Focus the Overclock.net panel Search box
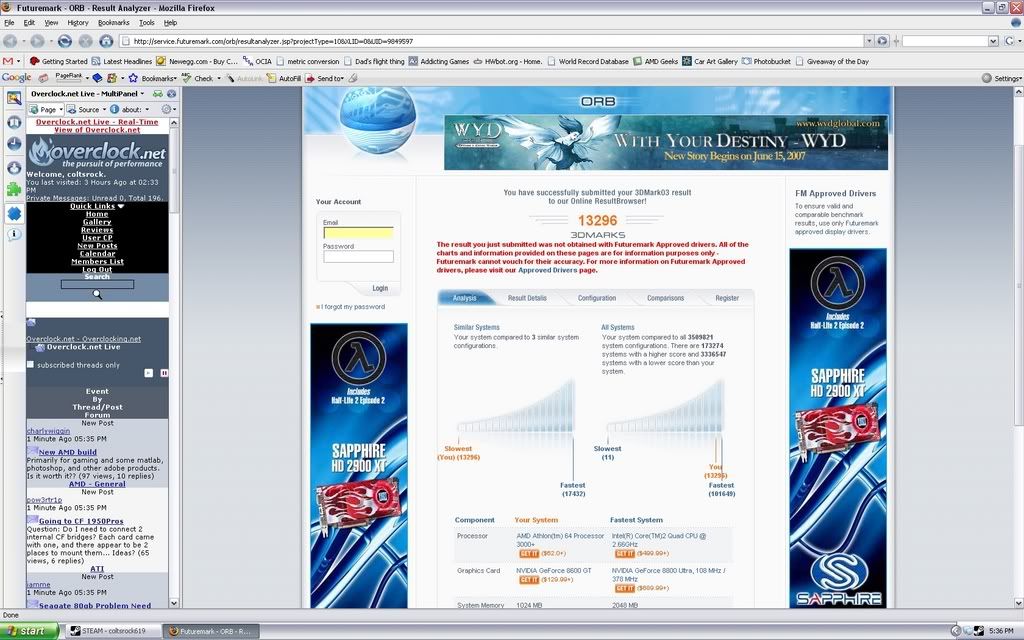 [97, 284]
